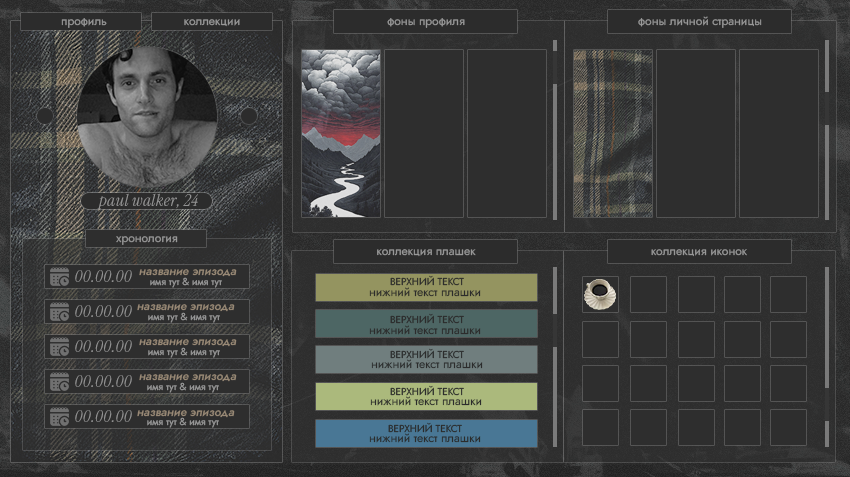Choose the plaid fabric personal page background
This screenshot has height=477, width=850.
[x=613, y=133]
